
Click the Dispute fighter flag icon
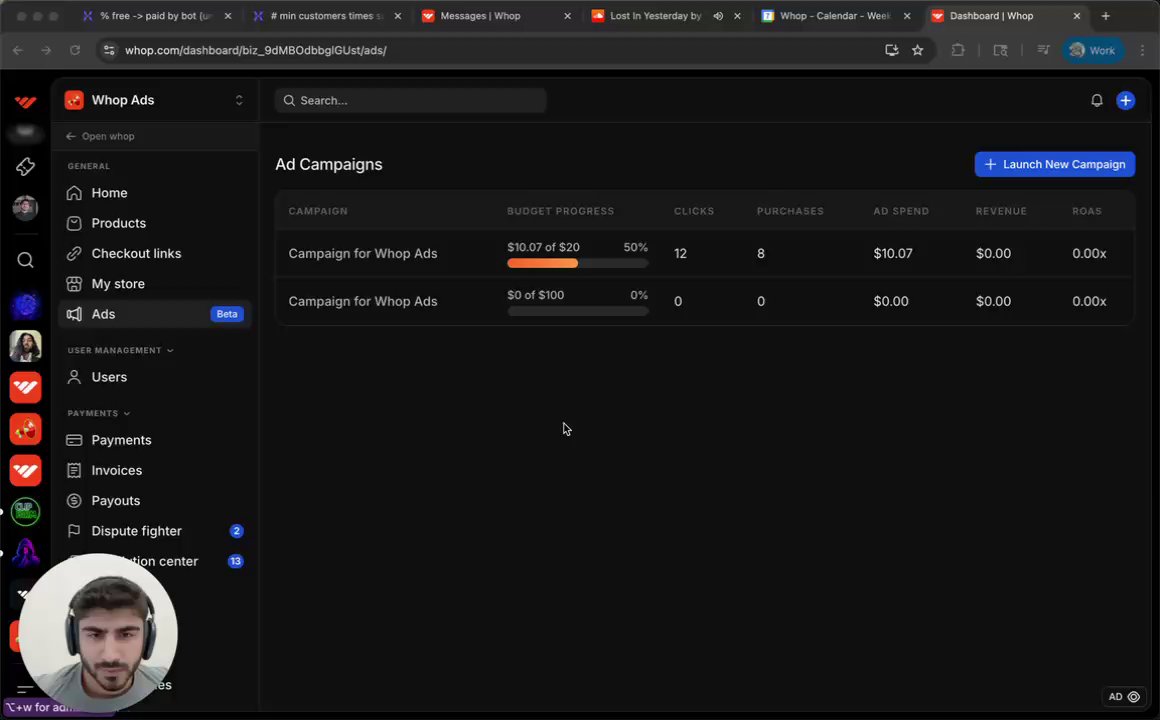coord(74,531)
